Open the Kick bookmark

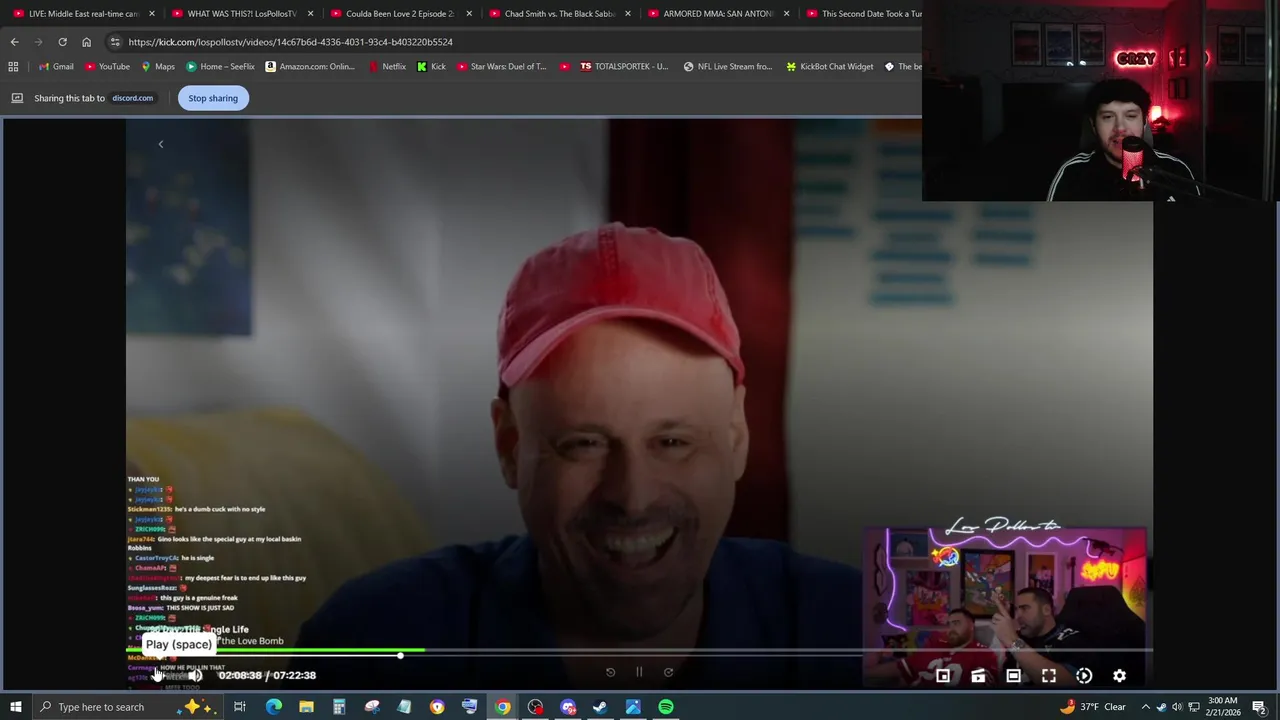click(431, 67)
